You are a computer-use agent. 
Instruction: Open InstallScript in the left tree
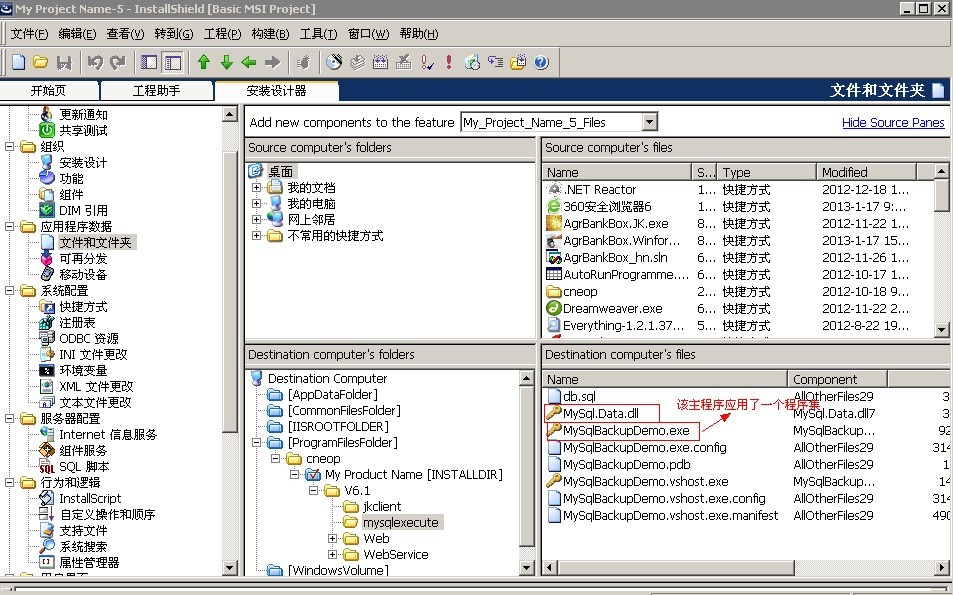pos(90,498)
